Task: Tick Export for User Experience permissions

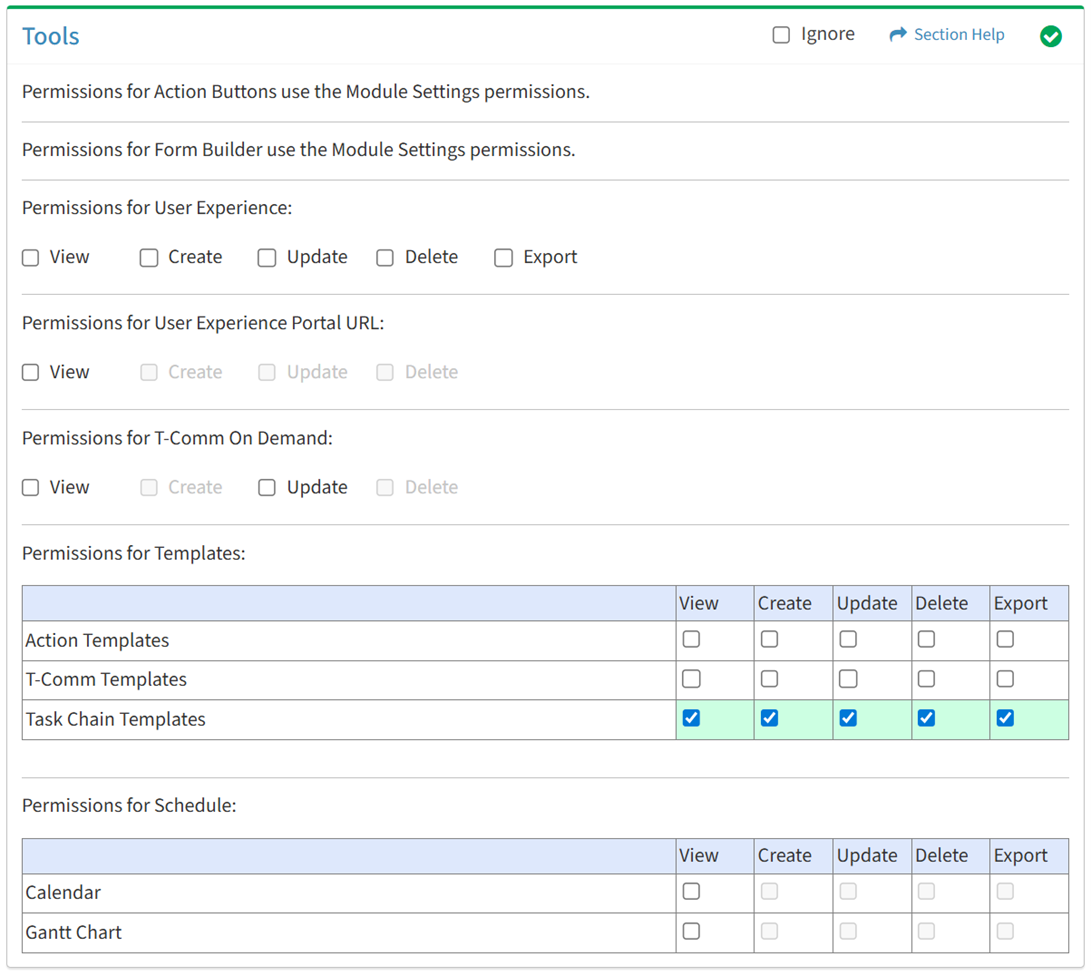Action: click(503, 258)
